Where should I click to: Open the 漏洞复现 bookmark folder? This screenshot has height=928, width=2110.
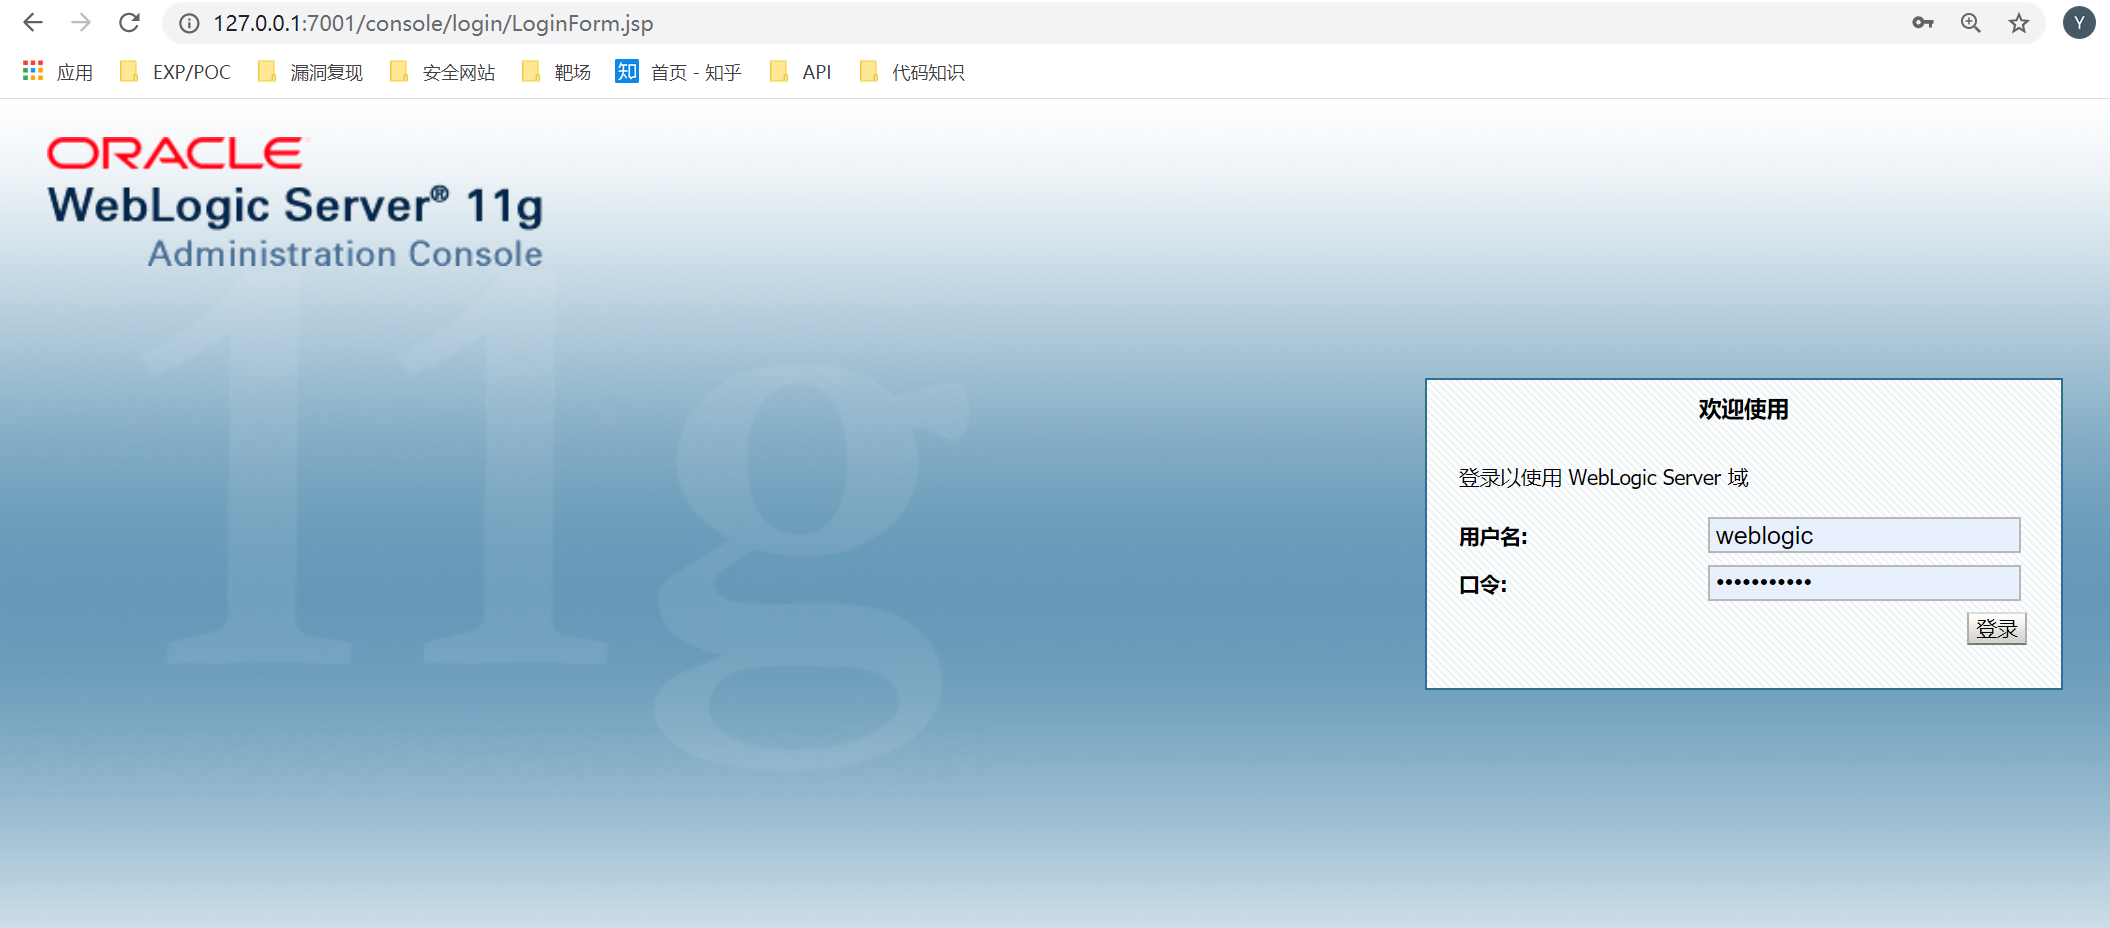click(x=310, y=72)
